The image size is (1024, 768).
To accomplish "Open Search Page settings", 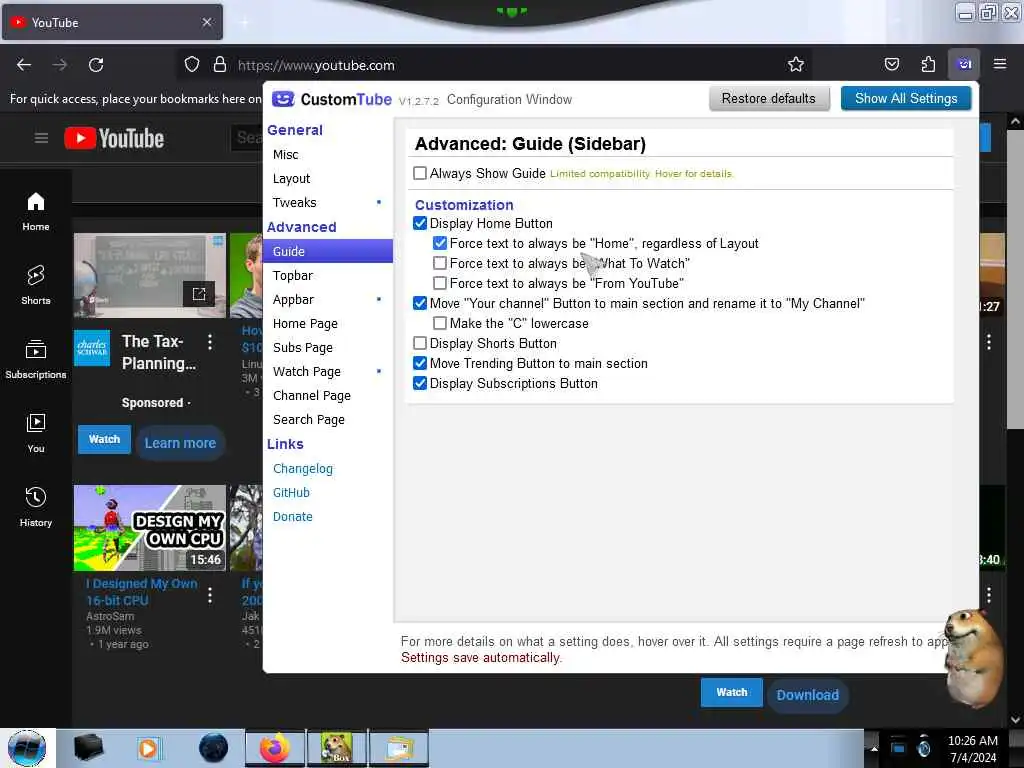I will click(328, 420).
